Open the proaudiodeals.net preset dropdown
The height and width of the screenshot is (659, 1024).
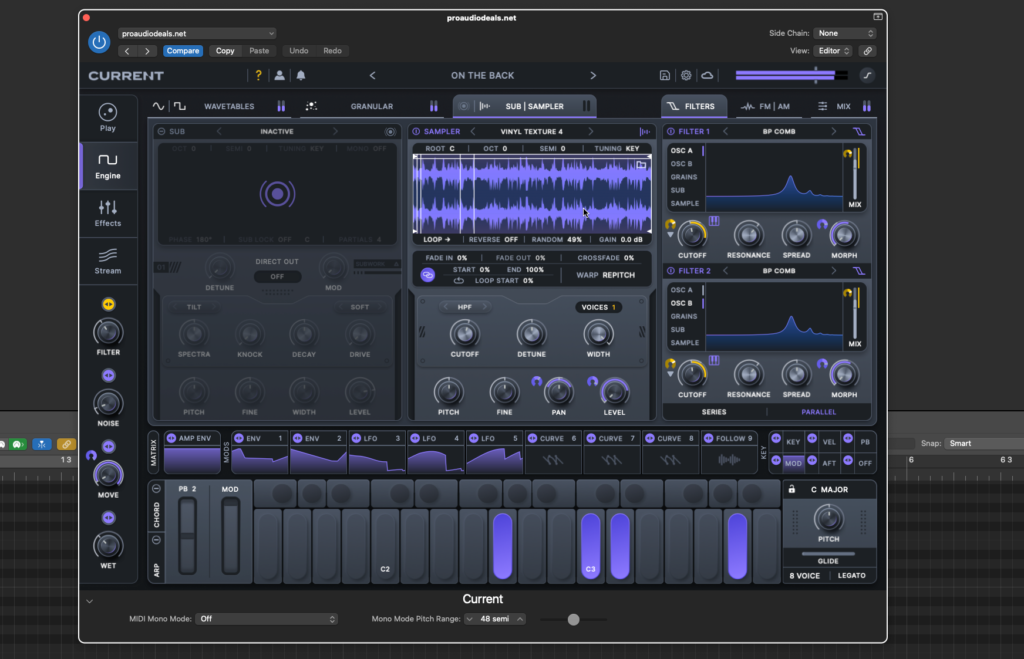(x=197, y=33)
